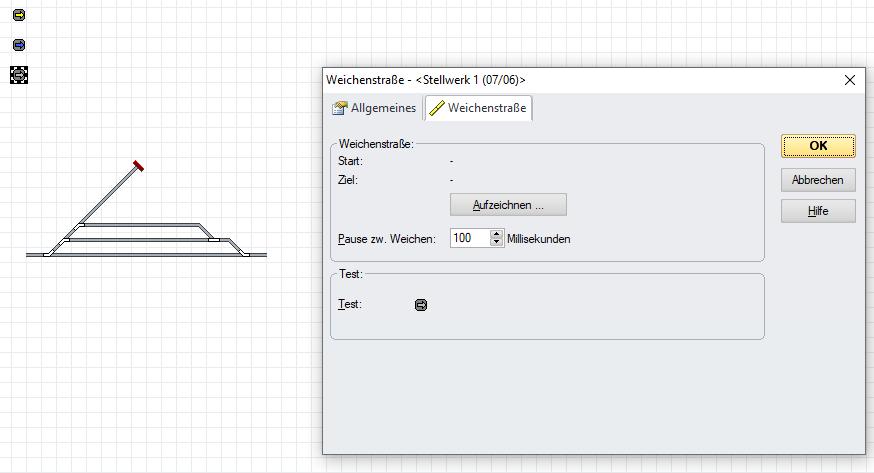Click the red buffer stop on track
Viewport: 874px width, 473px height.
click(138, 166)
